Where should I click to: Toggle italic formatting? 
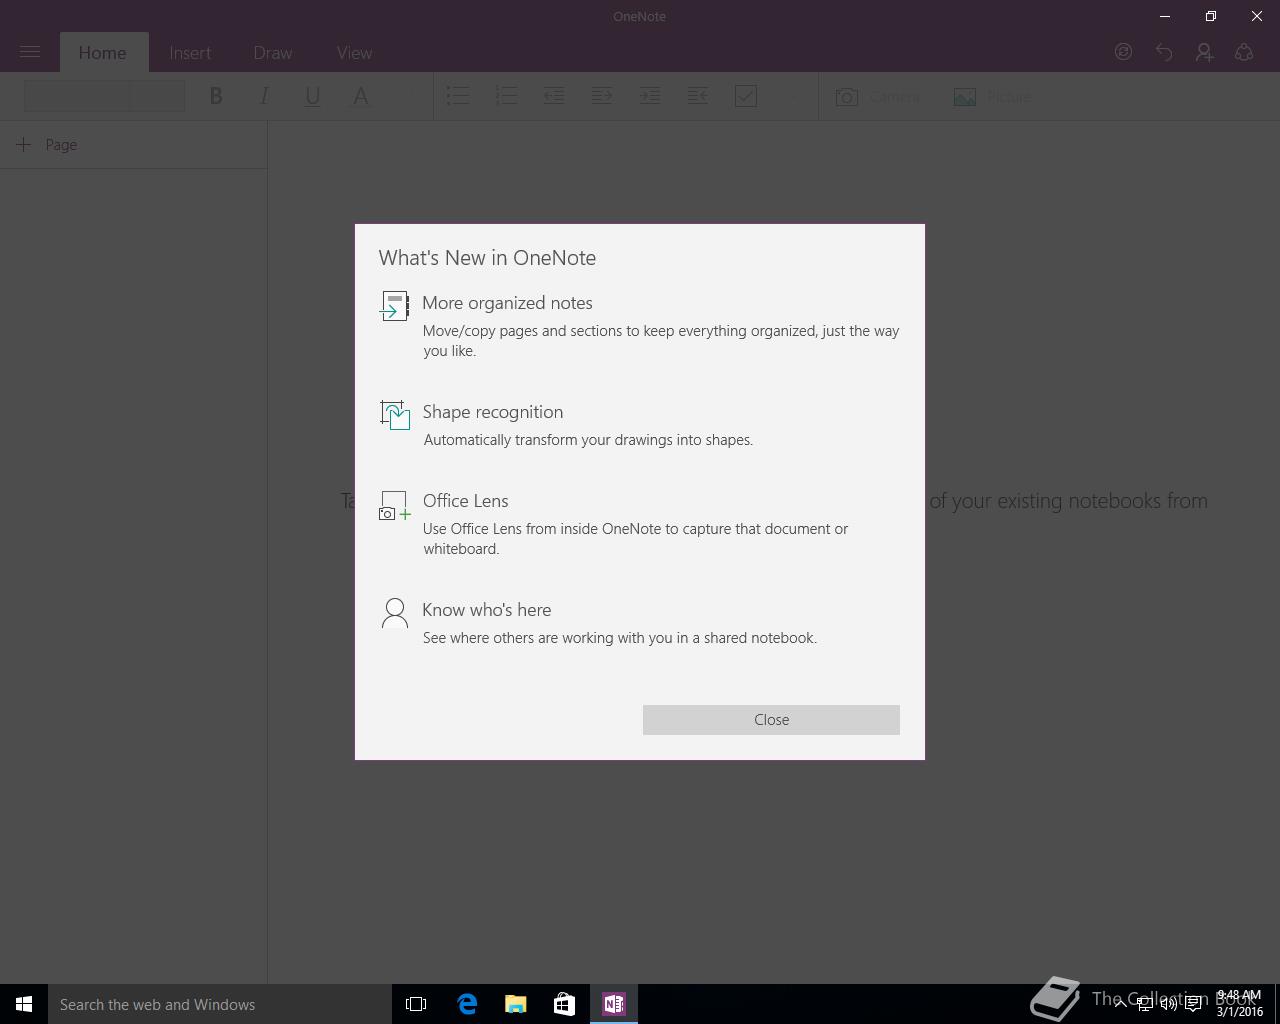tap(264, 96)
